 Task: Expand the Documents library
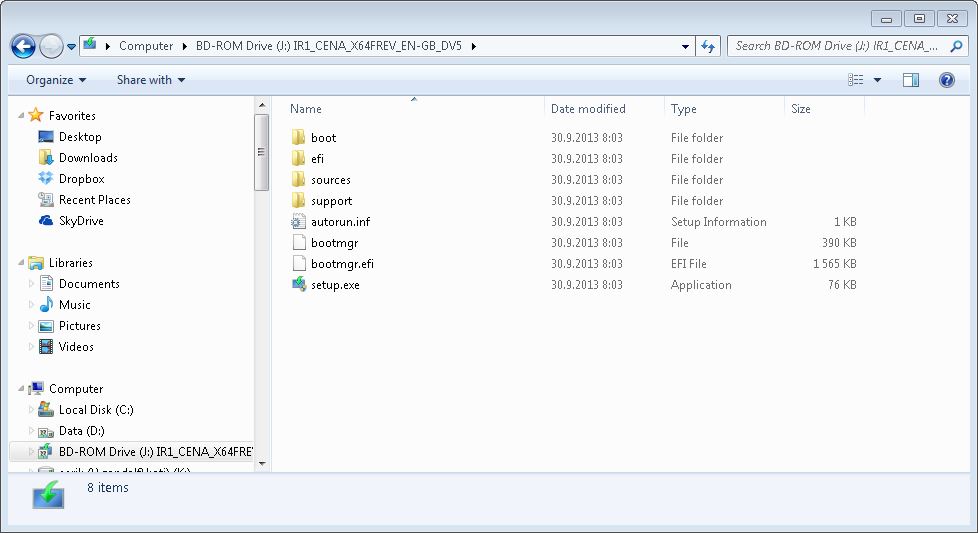click(31, 284)
